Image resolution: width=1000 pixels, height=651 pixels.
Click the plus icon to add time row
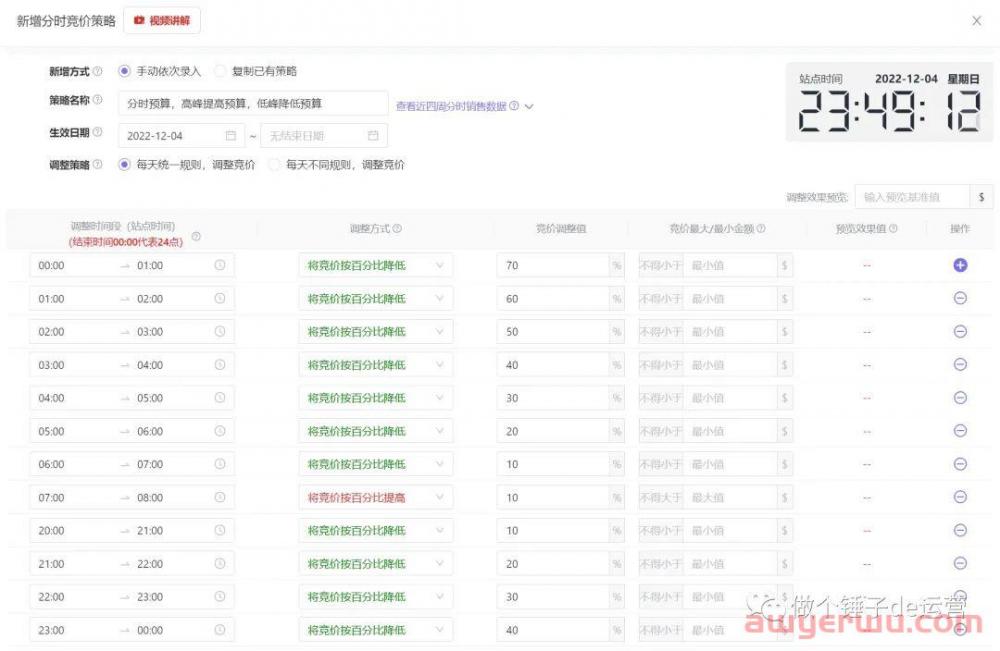pos(960,265)
